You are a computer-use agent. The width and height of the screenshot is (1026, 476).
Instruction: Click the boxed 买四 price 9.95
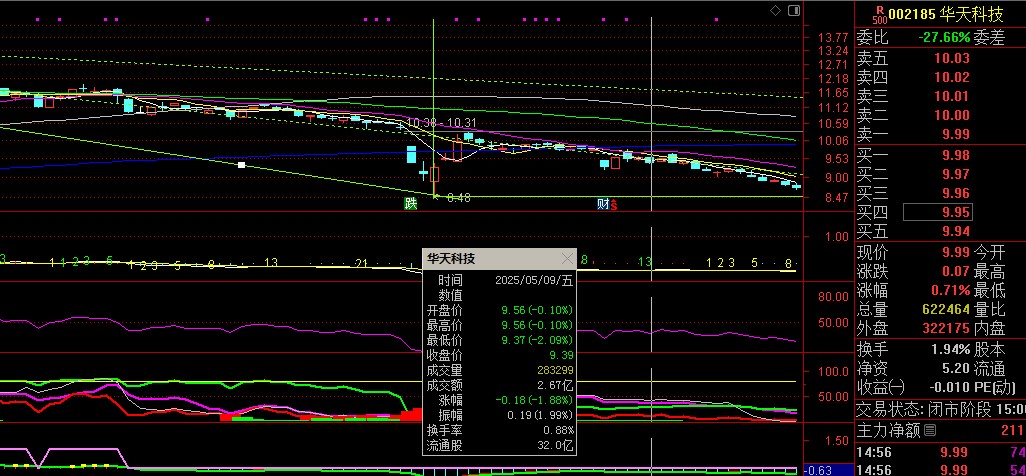click(x=938, y=212)
